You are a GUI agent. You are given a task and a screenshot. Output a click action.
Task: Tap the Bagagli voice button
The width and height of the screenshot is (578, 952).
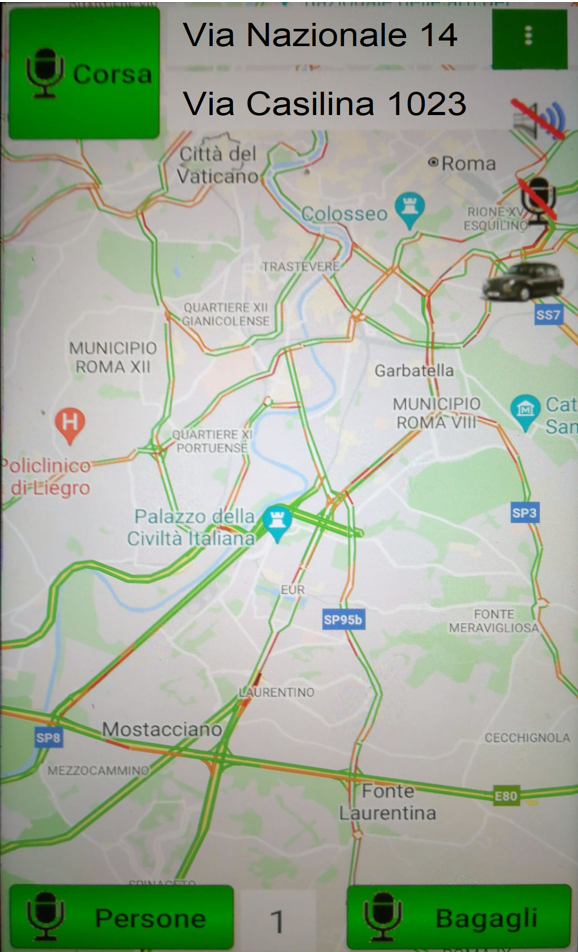[459, 918]
